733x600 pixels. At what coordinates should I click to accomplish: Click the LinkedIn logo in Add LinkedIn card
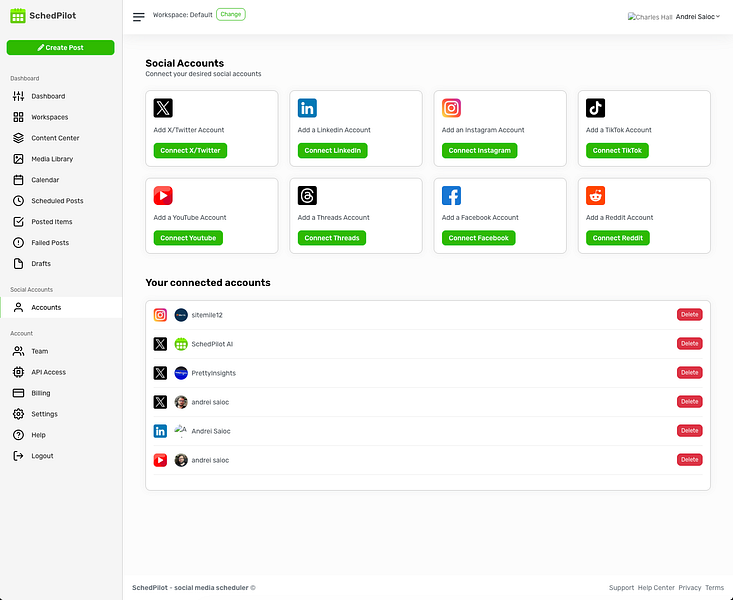coord(307,108)
